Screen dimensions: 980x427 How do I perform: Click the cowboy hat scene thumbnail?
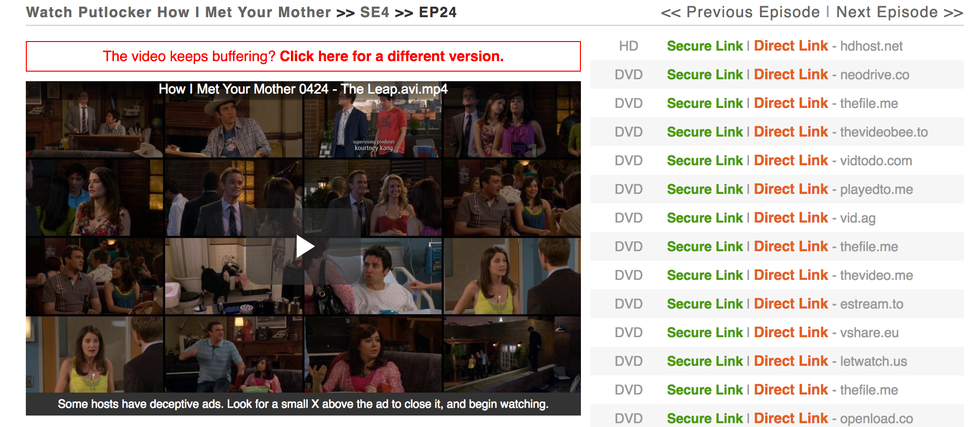(234, 119)
